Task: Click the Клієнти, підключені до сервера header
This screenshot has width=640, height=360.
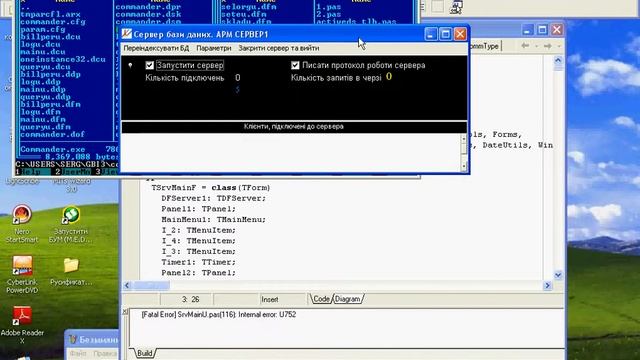Action: point(294,127)
